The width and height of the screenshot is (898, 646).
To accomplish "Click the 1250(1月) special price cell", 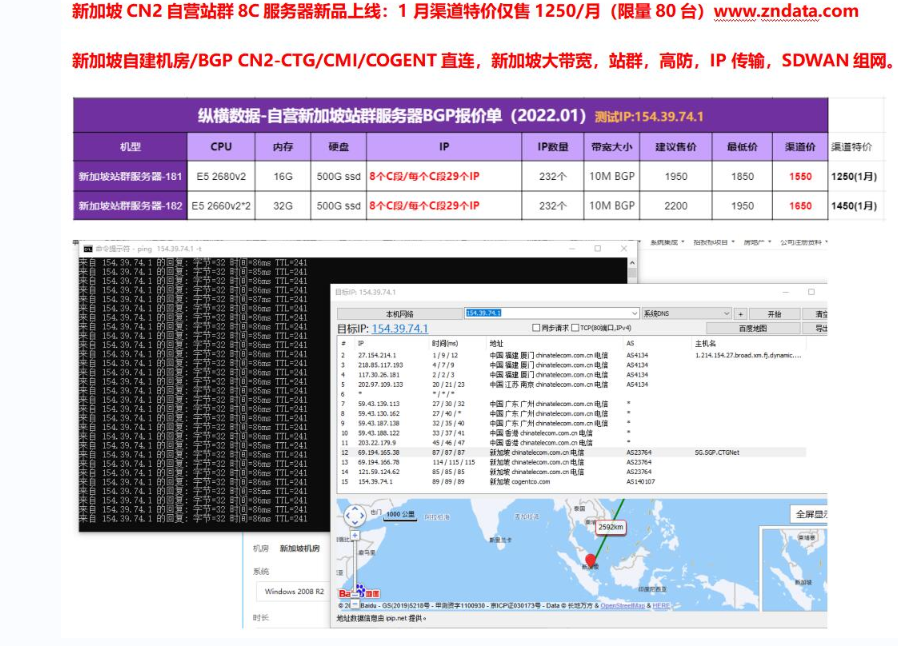I will click(854, 176).
